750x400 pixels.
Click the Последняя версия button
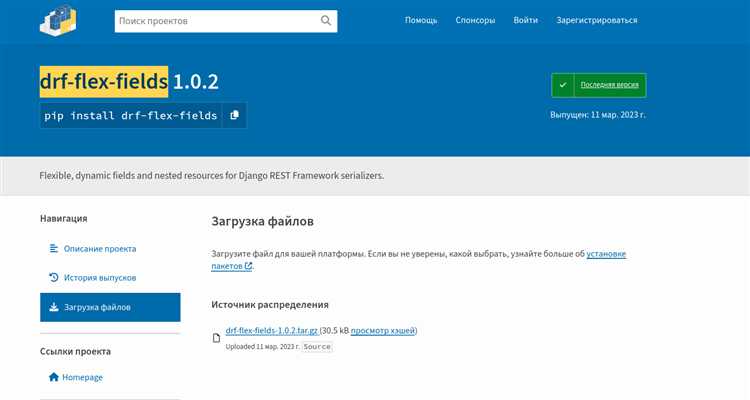[599, 85]
